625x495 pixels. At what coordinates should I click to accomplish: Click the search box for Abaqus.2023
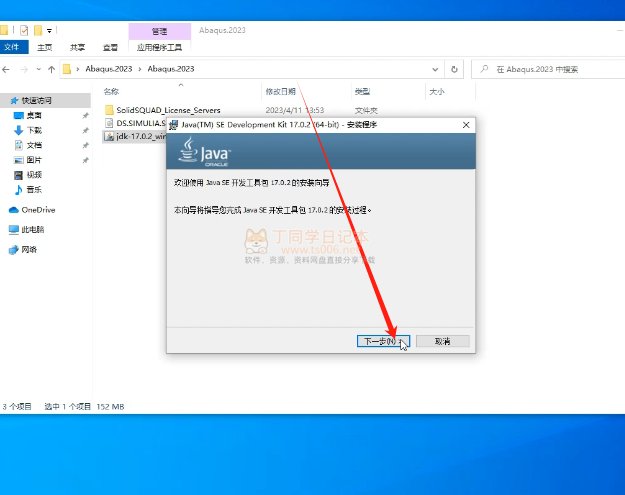[x=548, y=69]
